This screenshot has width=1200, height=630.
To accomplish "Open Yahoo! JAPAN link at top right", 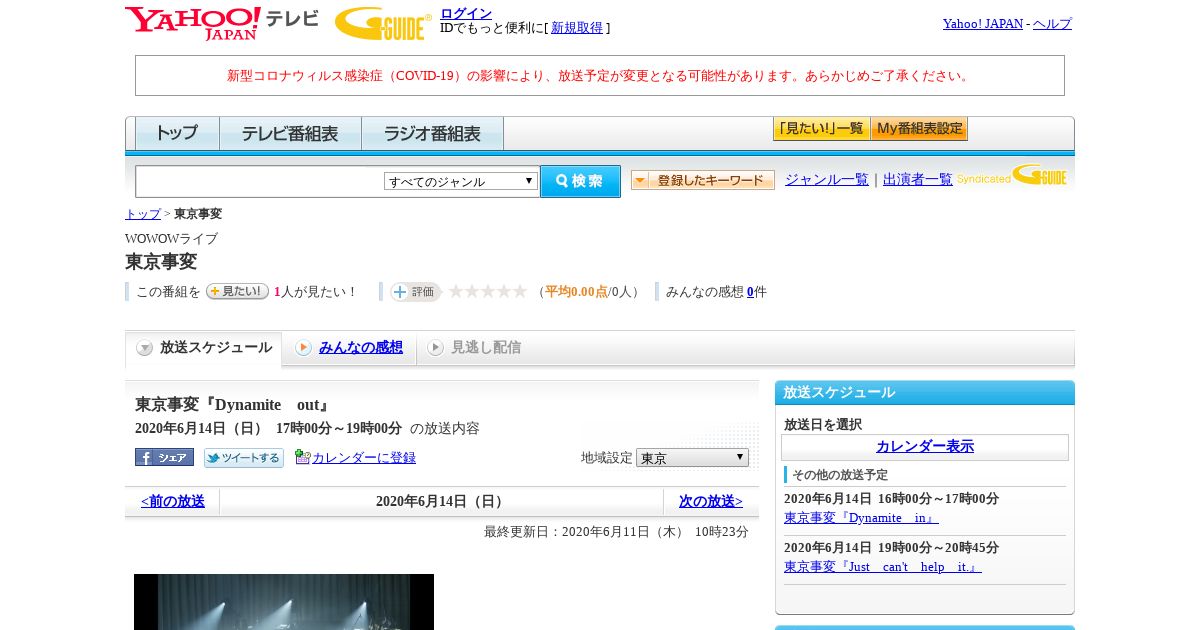I will pyautogui.click(x=983, y=23).
